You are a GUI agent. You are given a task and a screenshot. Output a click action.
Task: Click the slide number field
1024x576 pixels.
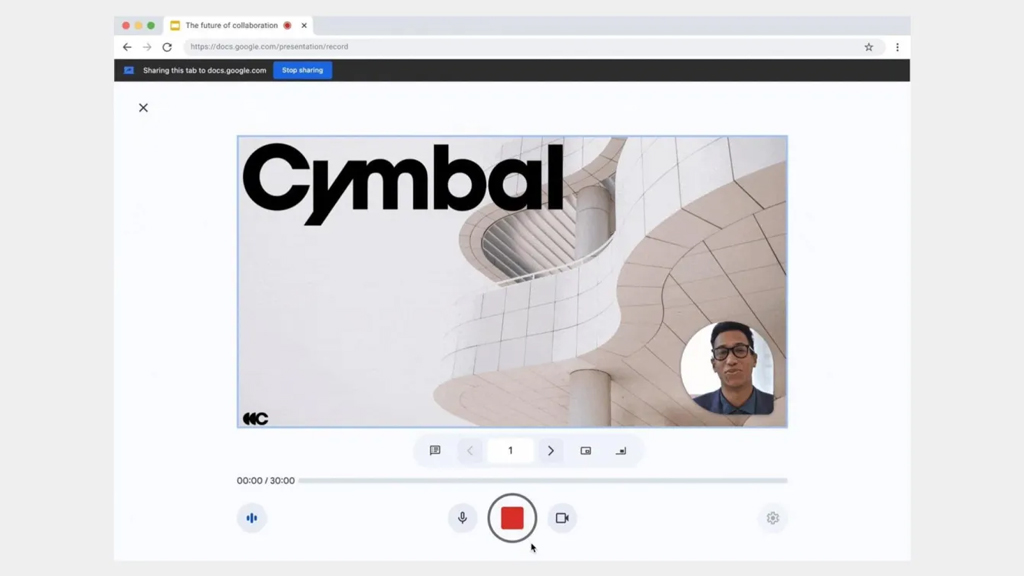tap(510, 451)
